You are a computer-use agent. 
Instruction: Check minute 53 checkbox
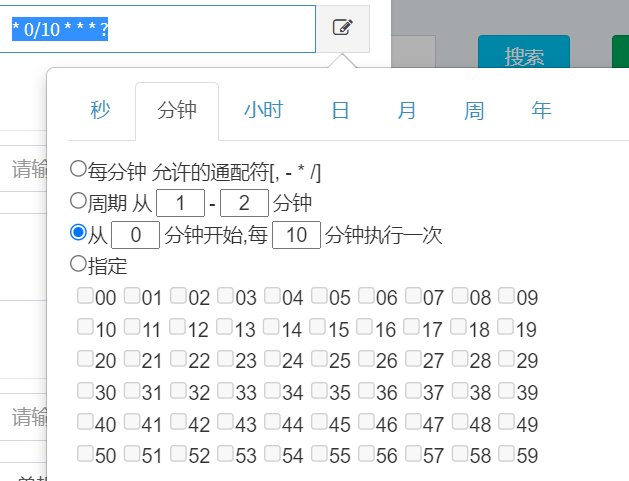[x=225, y=454]
